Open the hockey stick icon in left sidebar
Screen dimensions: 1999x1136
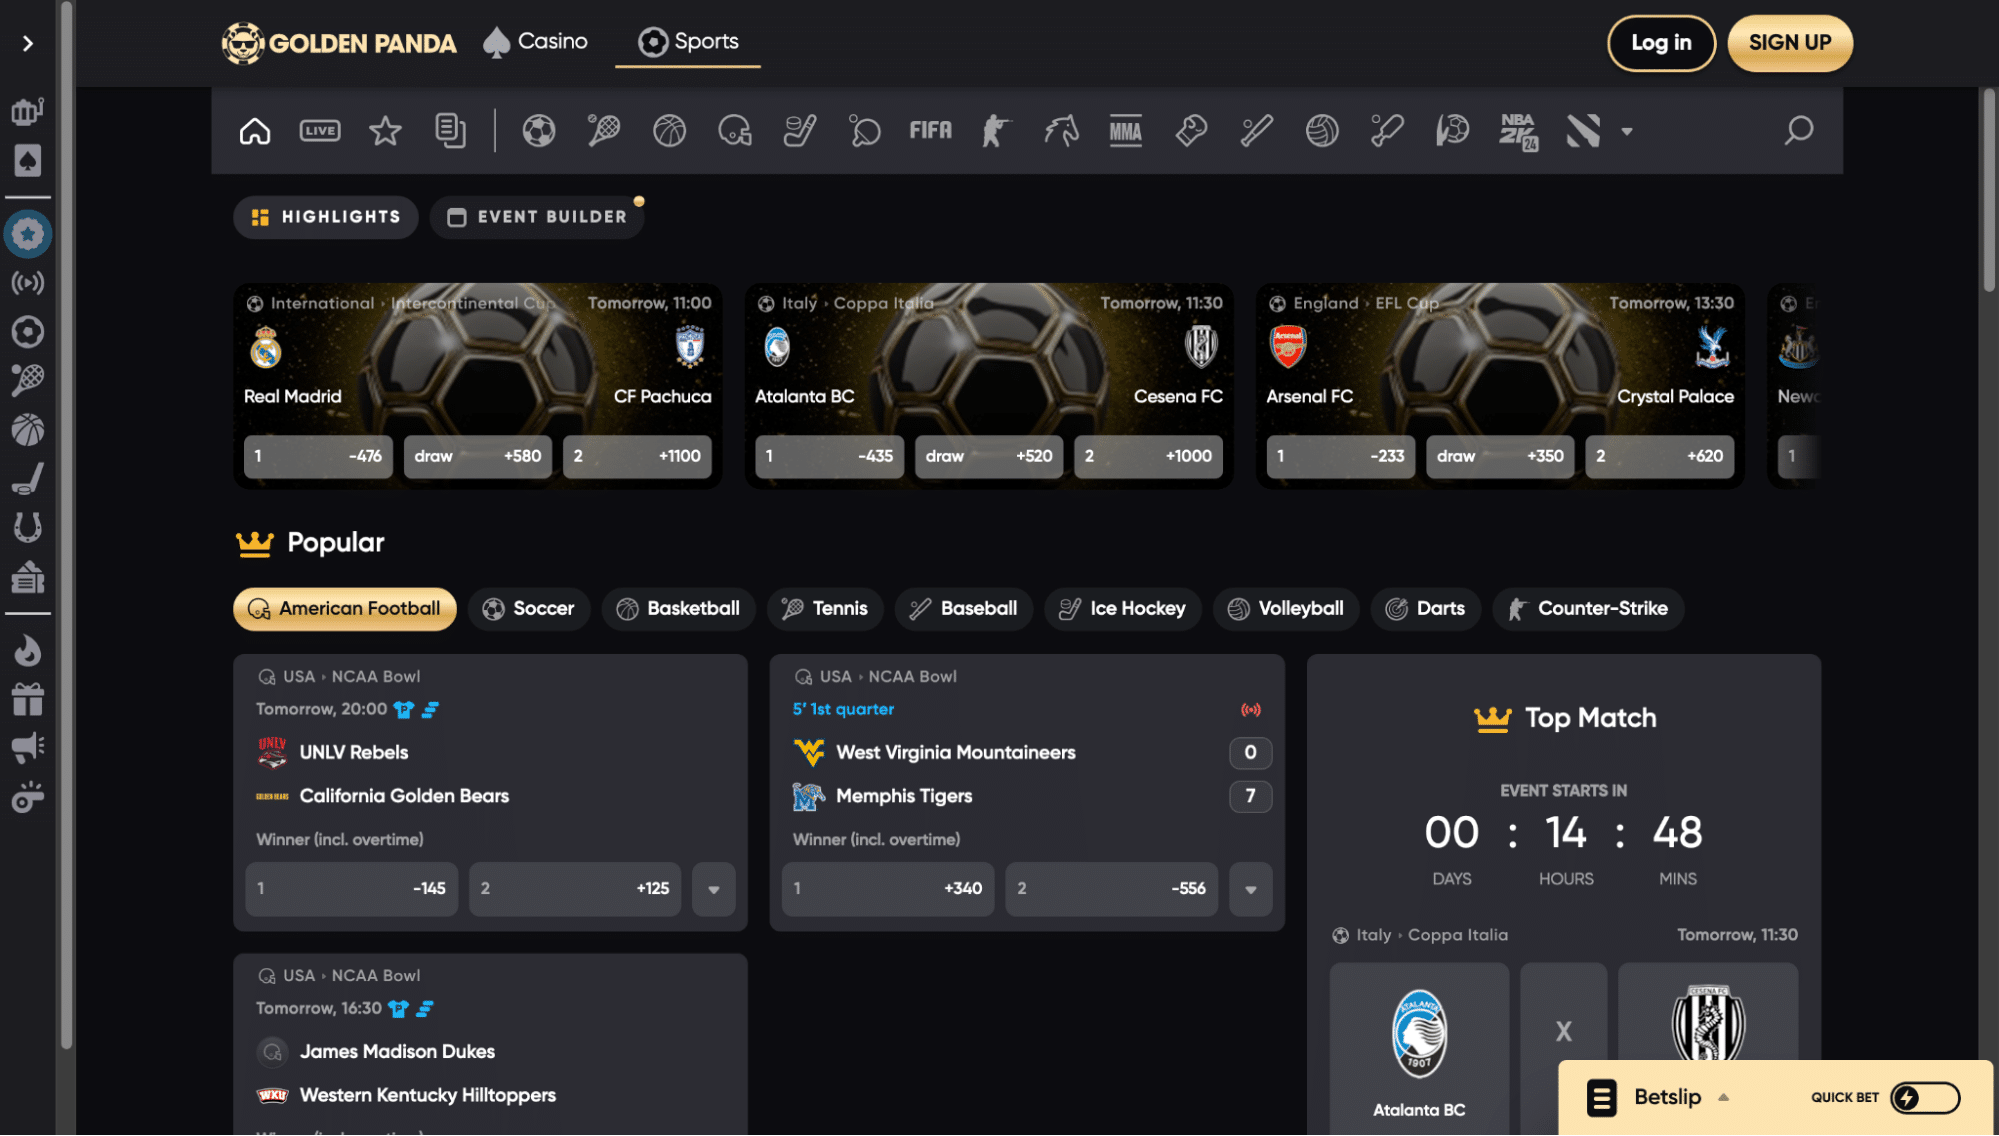click(x=28, y=478)
